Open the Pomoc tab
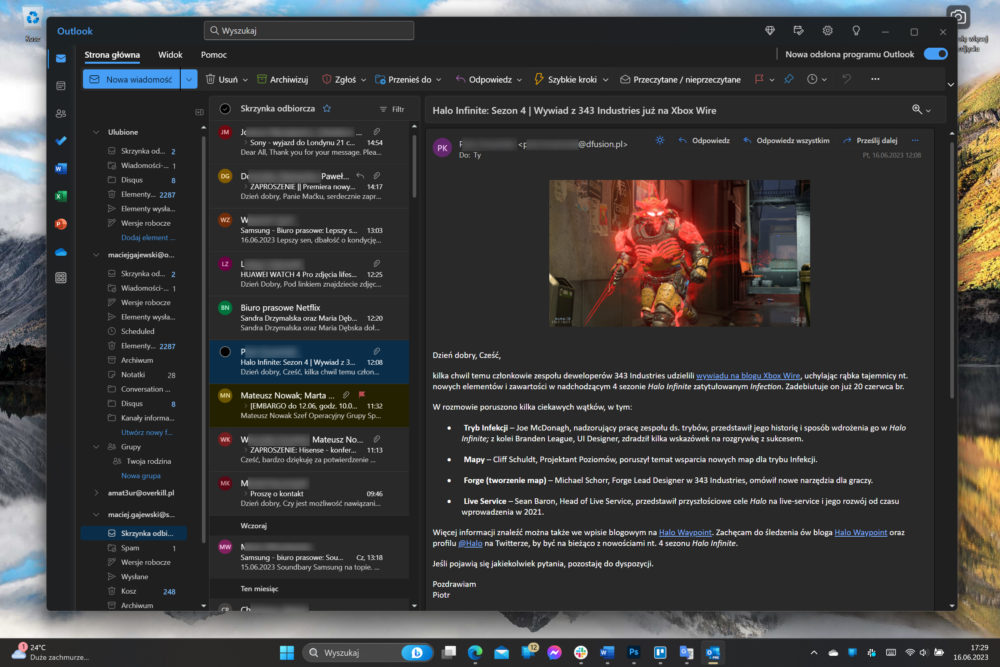The image size is (1000, 667). coord(214,55)
